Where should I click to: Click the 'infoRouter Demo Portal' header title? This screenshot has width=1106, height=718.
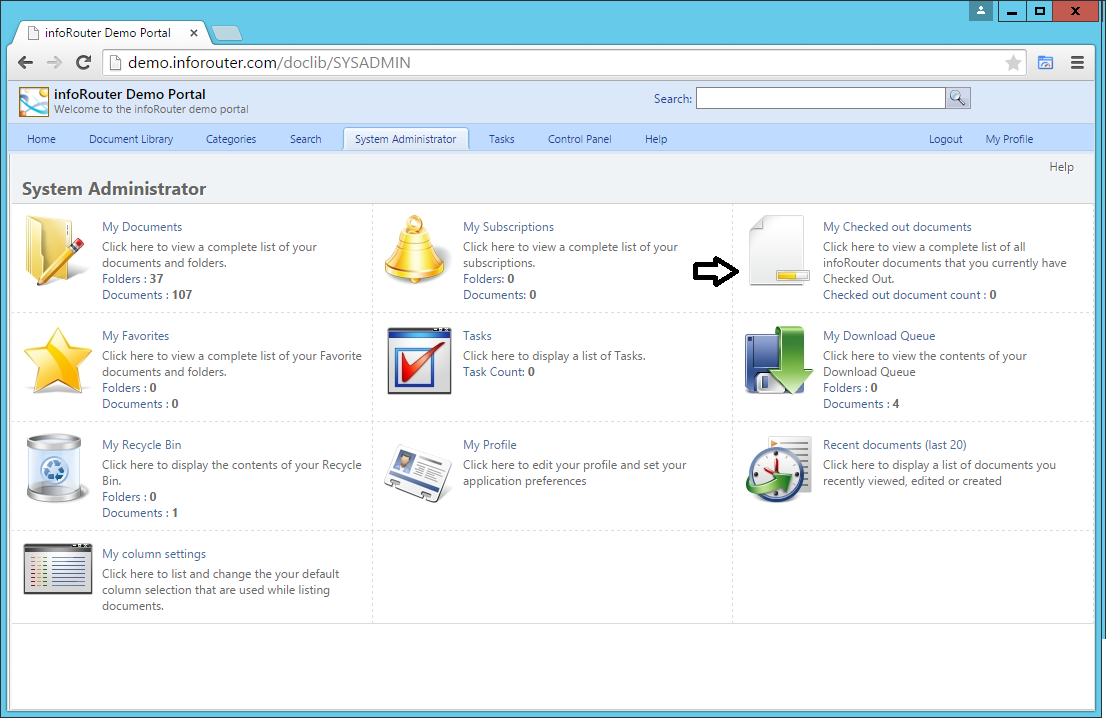tap(130, 94)
